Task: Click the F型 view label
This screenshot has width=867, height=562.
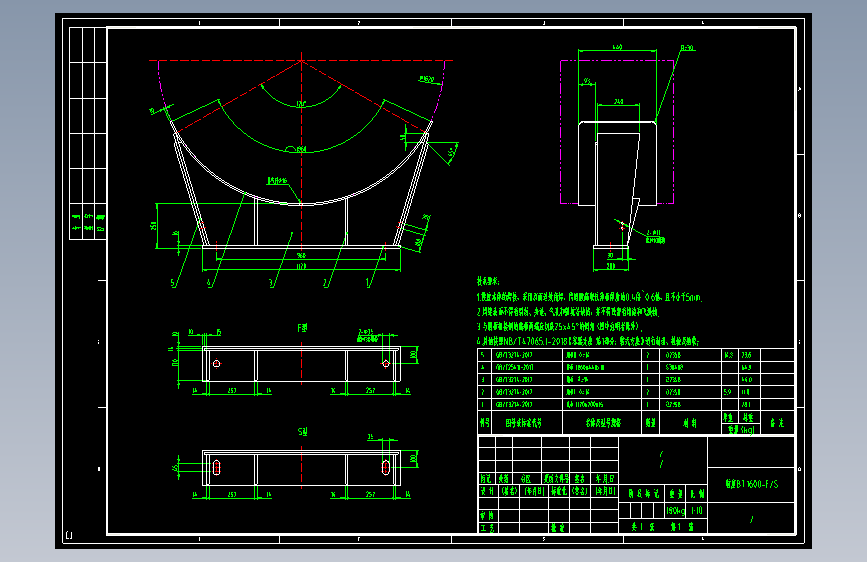Action: (x=302, y=328)
